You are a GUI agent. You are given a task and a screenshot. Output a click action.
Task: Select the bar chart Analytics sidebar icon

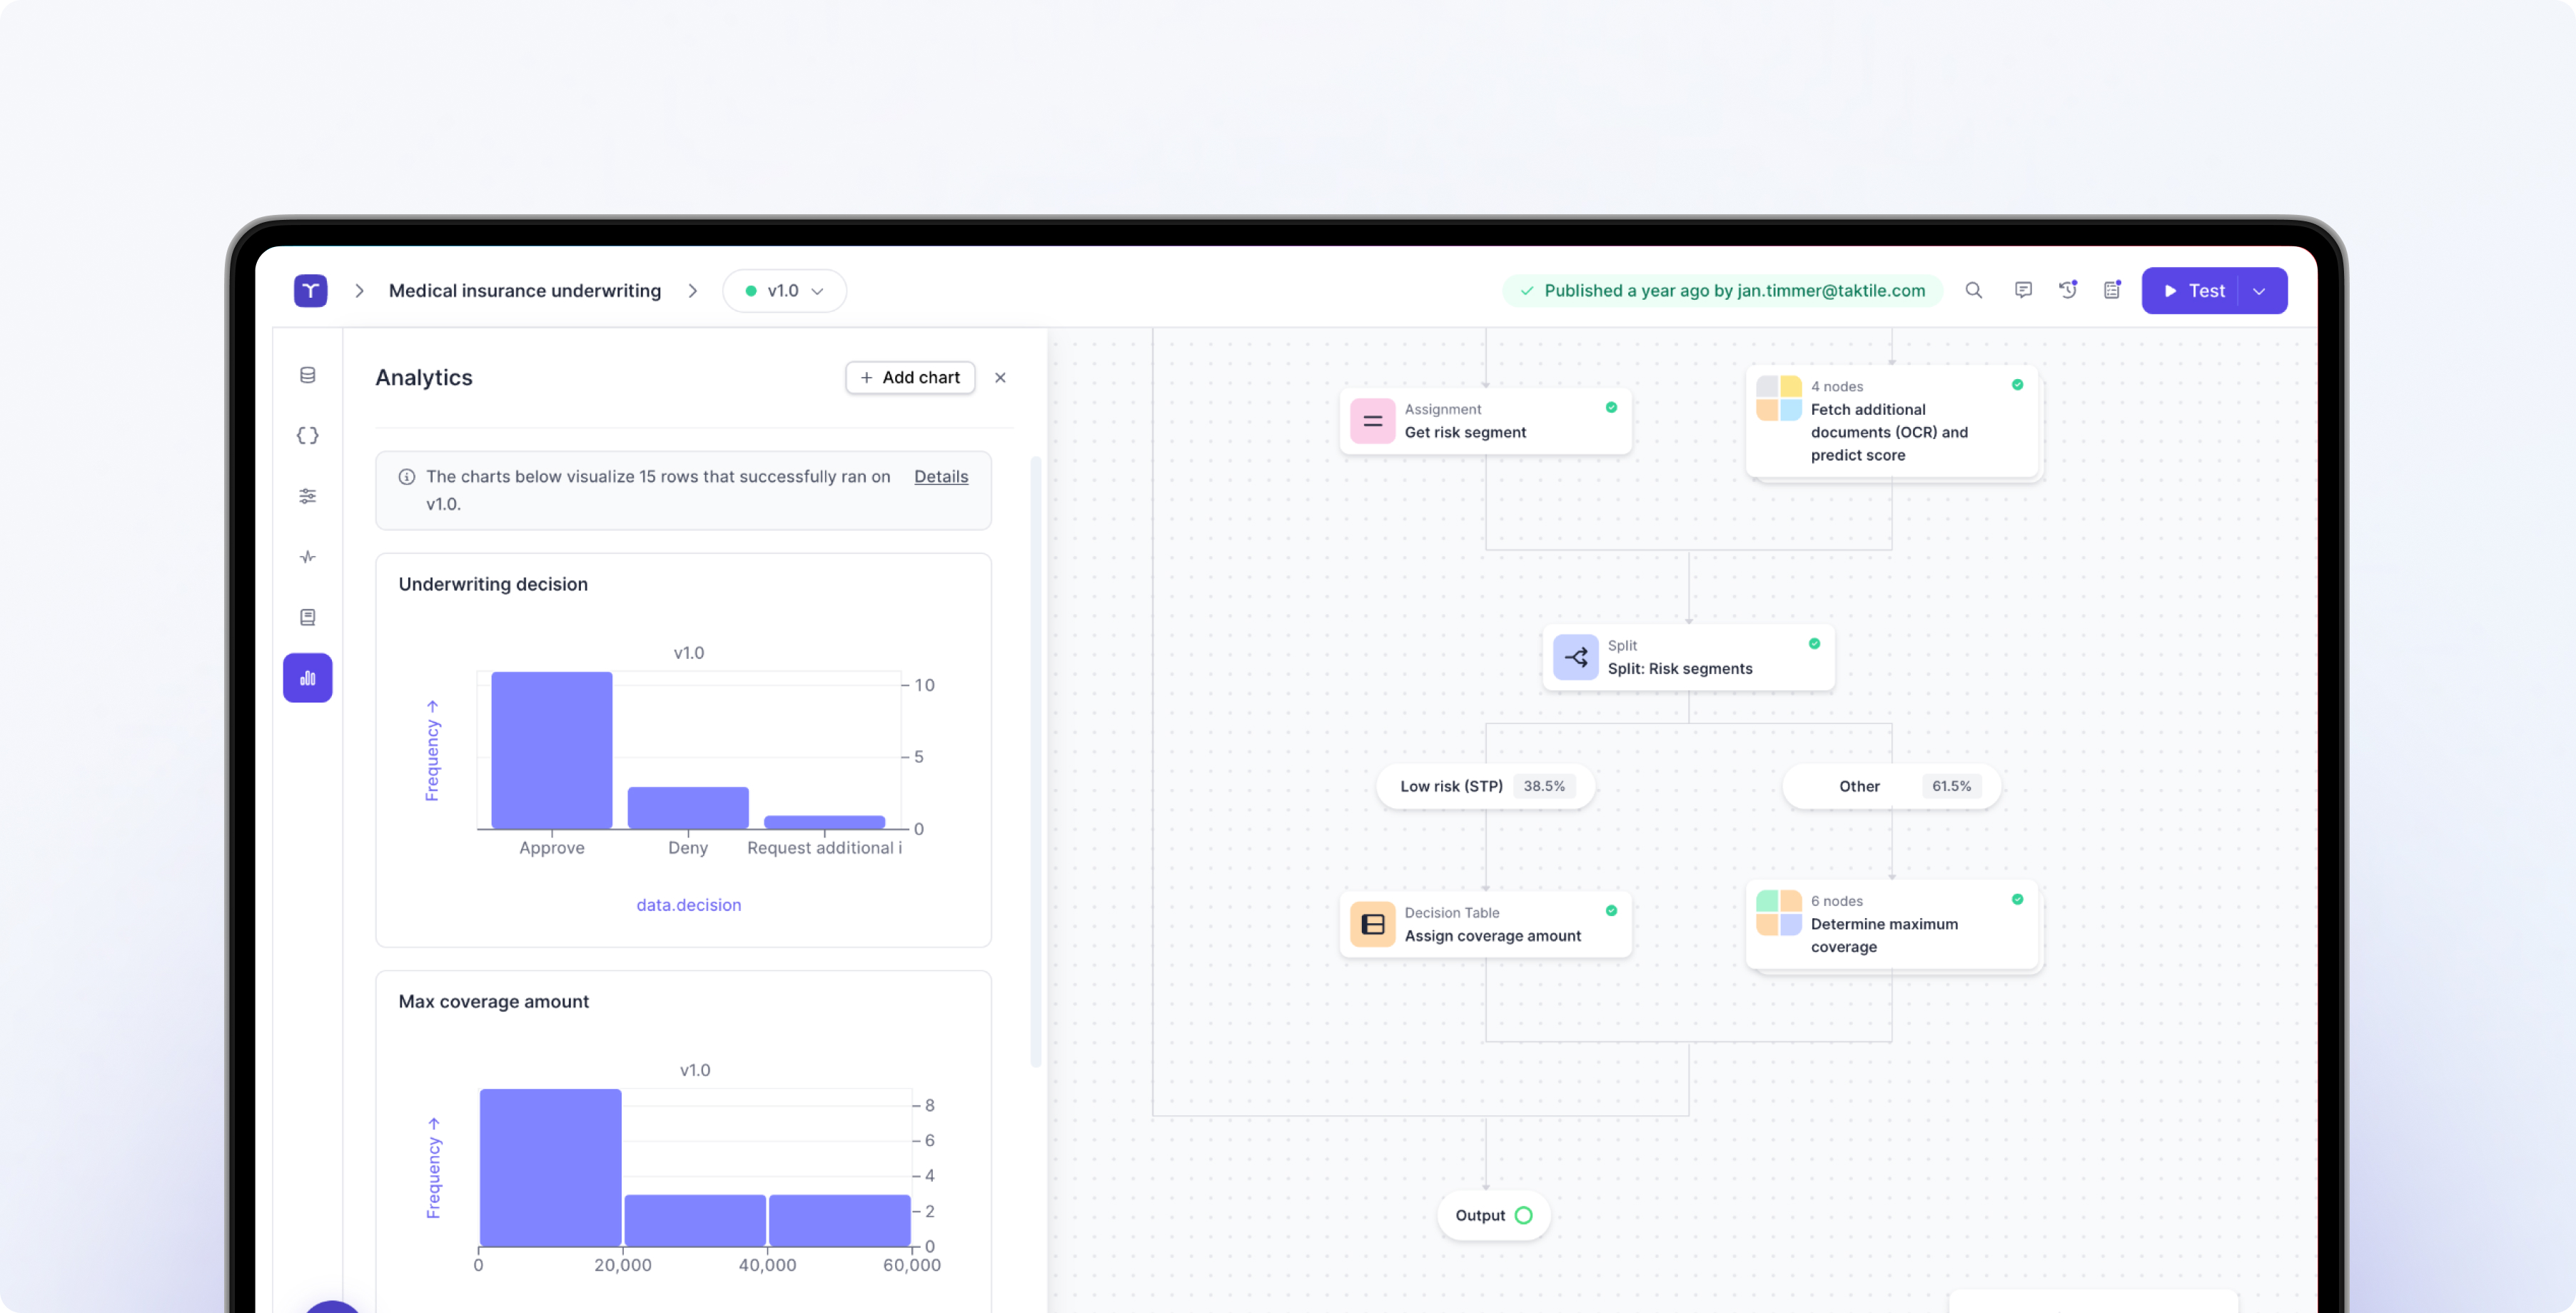[308, 678]
